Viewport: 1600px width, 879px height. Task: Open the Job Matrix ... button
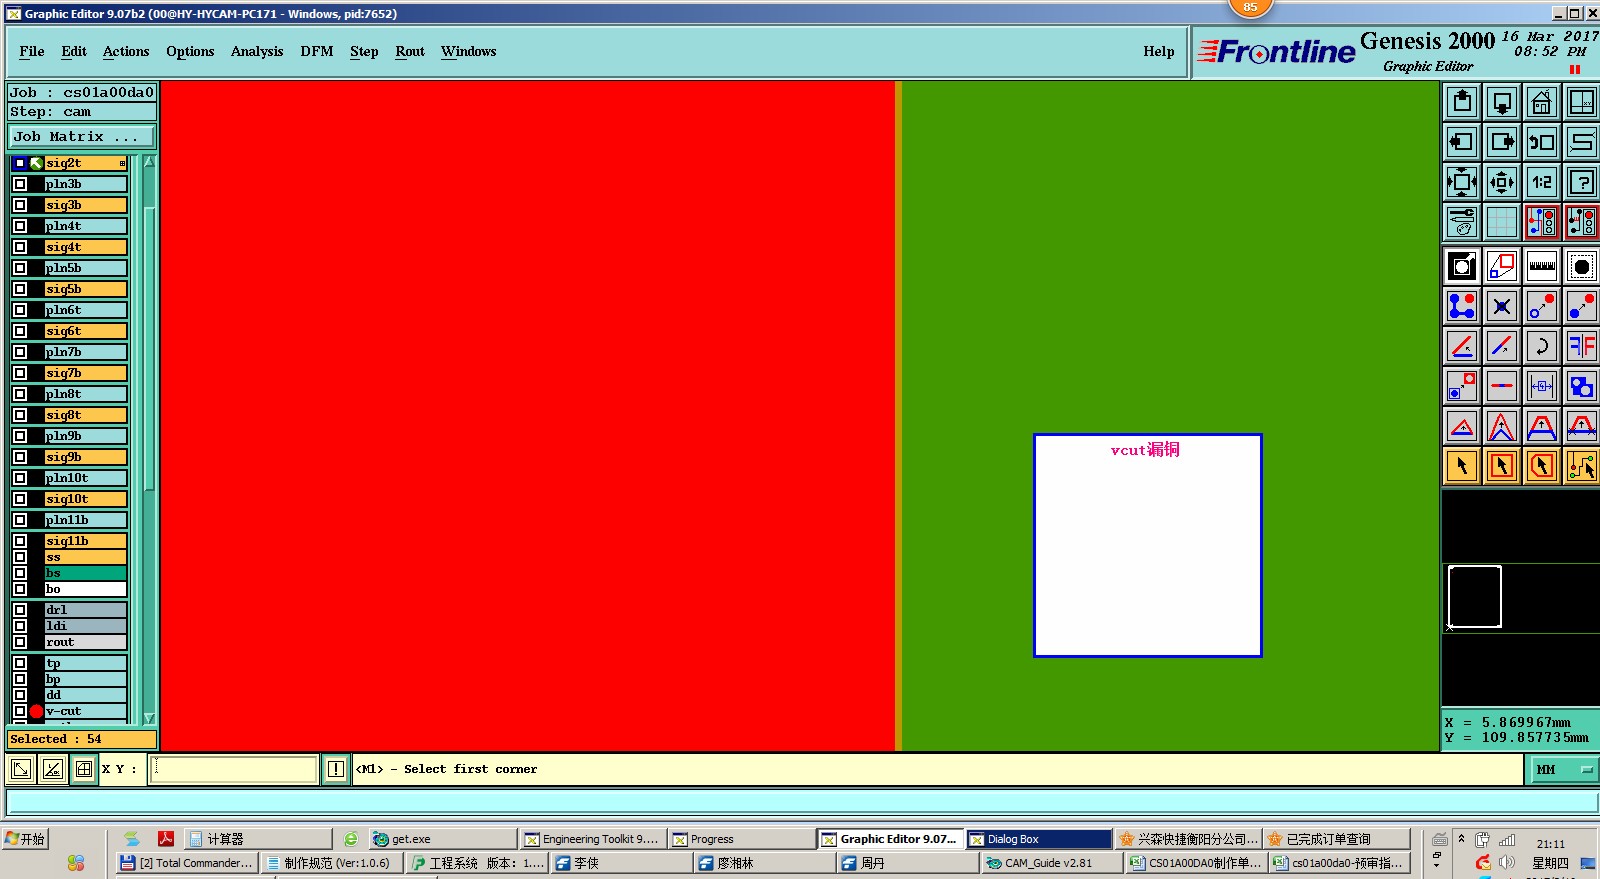point(82,137)
